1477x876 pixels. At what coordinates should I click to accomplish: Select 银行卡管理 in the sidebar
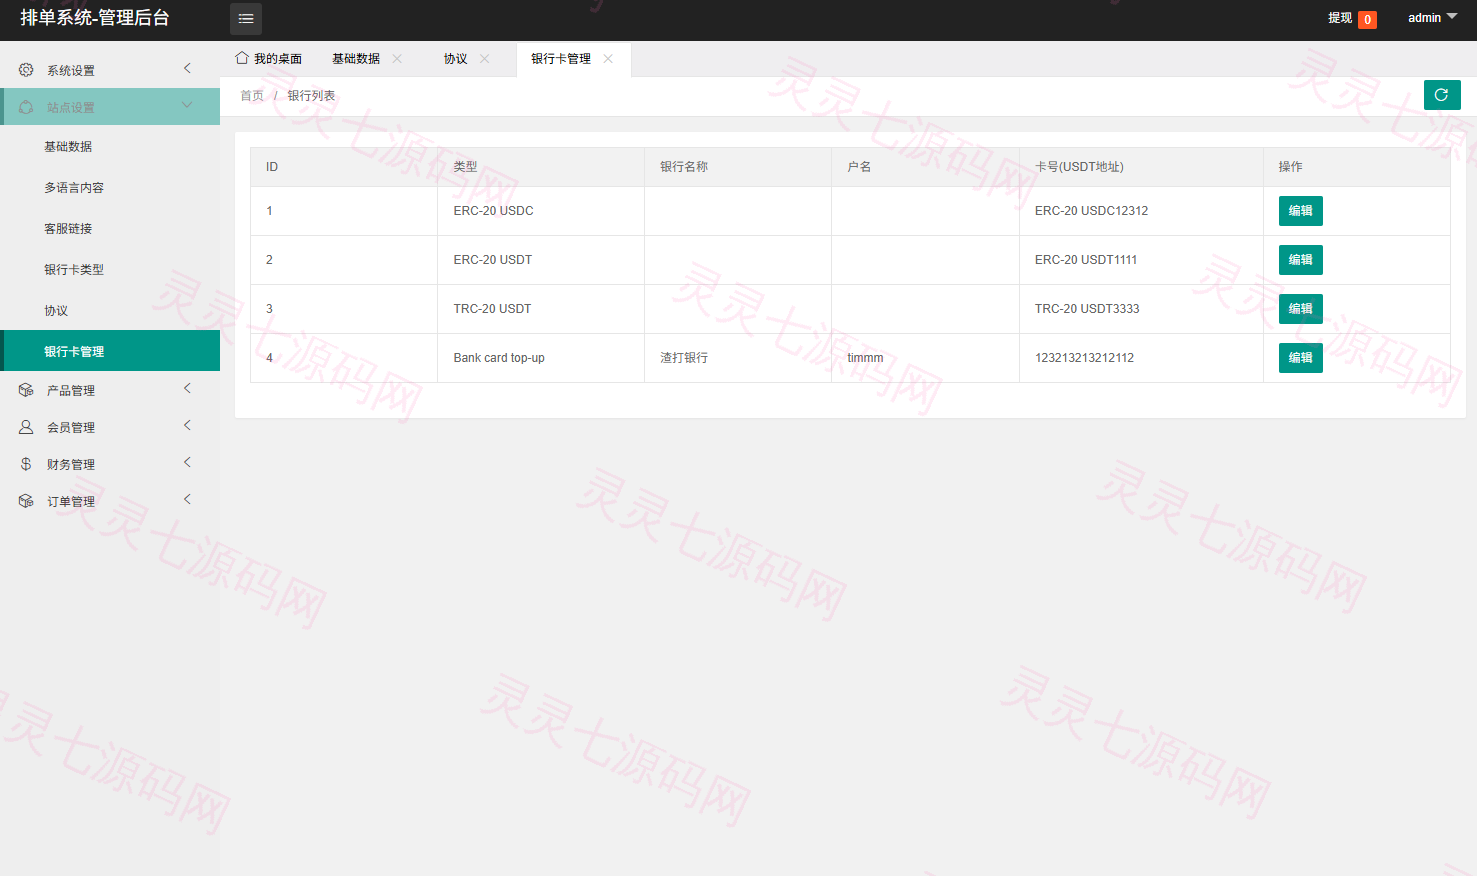pos(110,351)
